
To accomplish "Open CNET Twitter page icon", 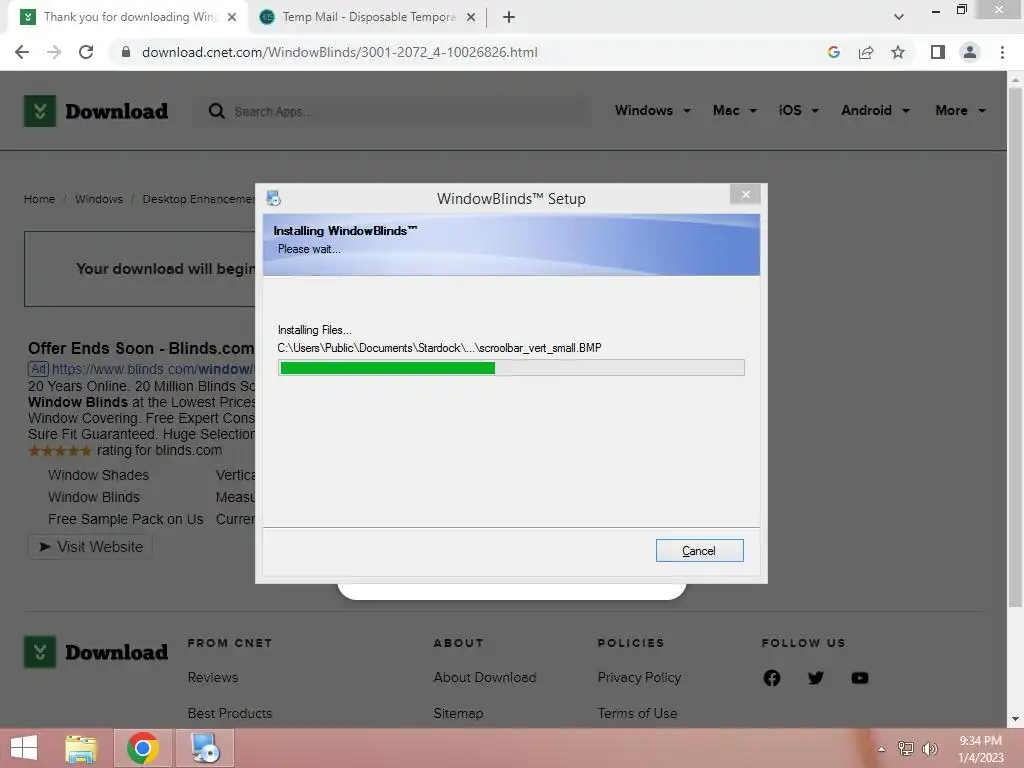I will (816, 678).
